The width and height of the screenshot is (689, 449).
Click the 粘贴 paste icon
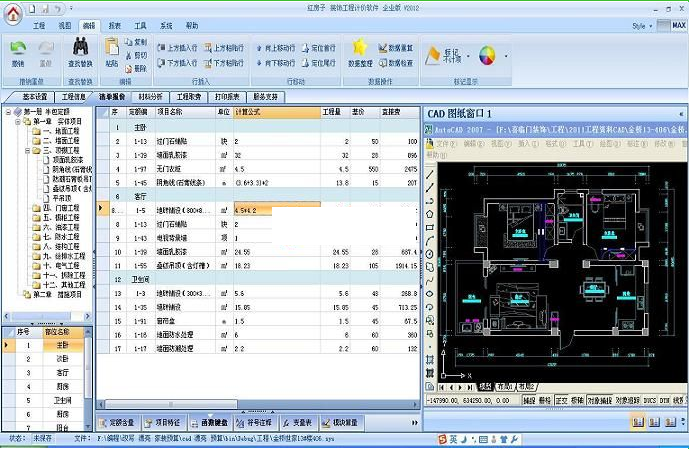coord(112,48)
